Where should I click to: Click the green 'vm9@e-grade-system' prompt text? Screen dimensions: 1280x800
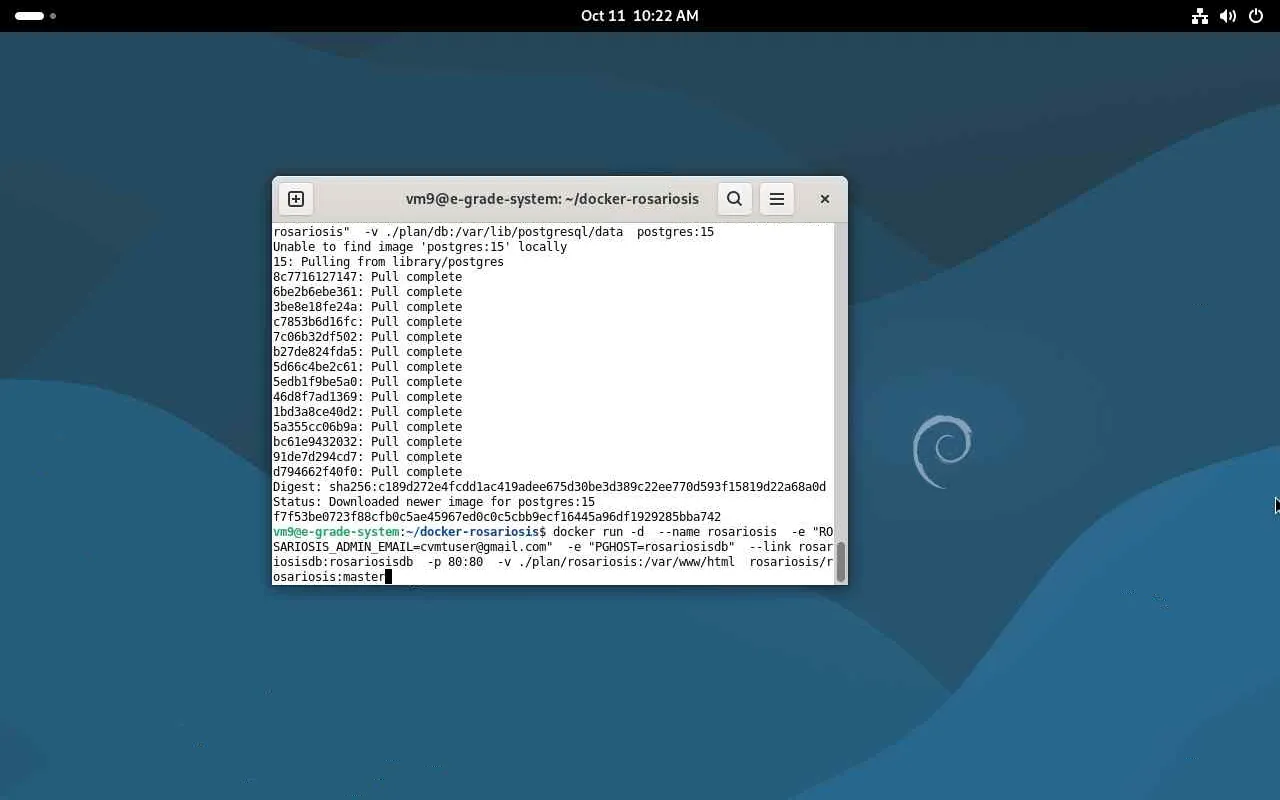tap(336, 532)
